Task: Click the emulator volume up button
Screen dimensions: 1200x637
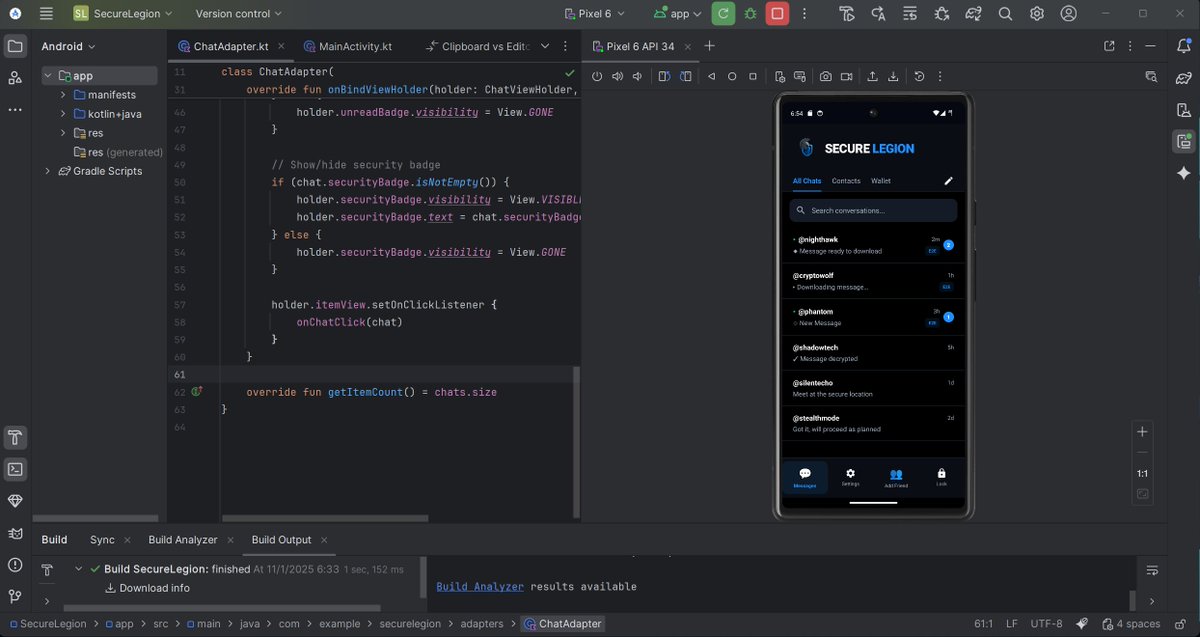Action: pos(618,76)
